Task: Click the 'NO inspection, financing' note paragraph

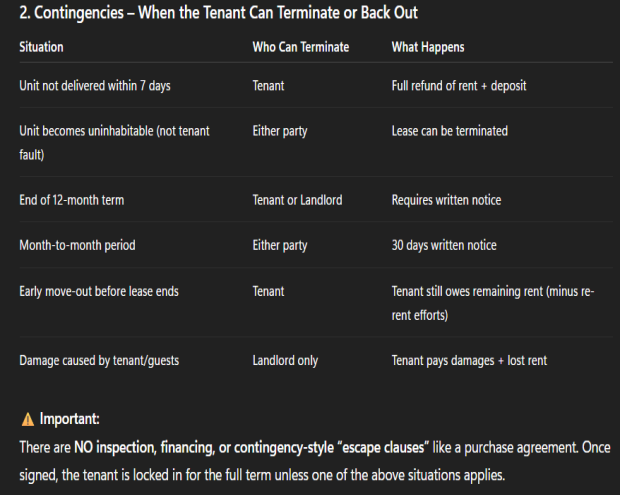Action: click(x=314, y=462)
